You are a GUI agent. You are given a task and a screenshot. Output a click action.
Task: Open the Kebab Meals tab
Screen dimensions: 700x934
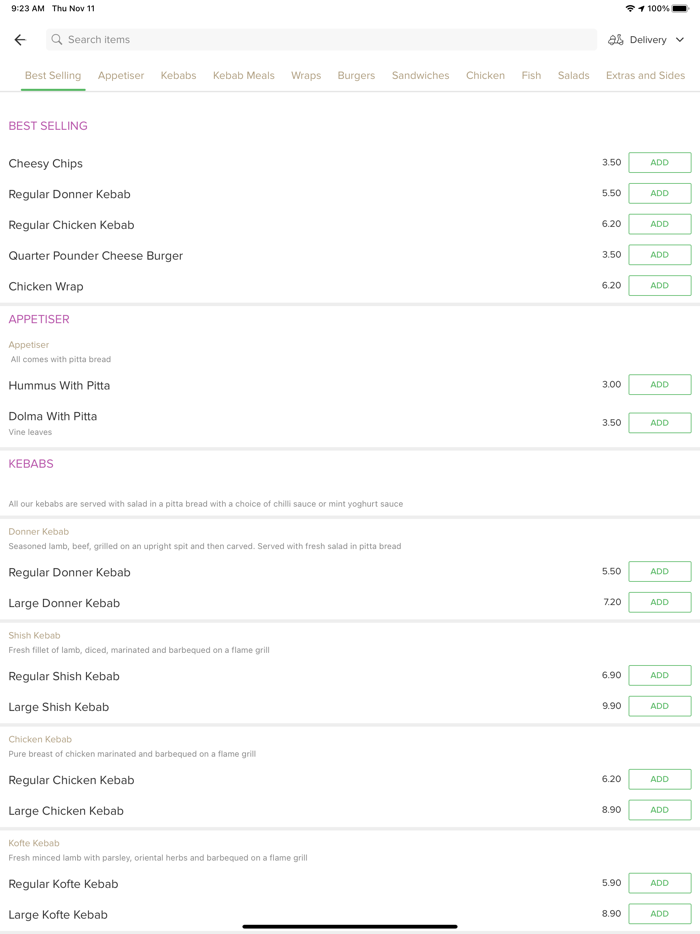coord(243,76)
